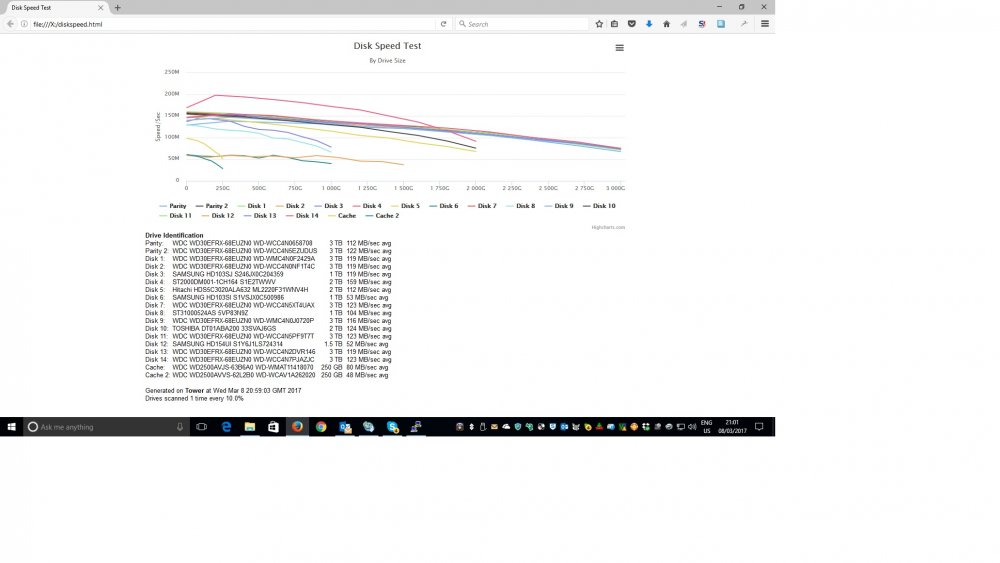Screen dimensions: 1000x563
Task: Click the ENG US language indicator
Action: coord(706,427)
